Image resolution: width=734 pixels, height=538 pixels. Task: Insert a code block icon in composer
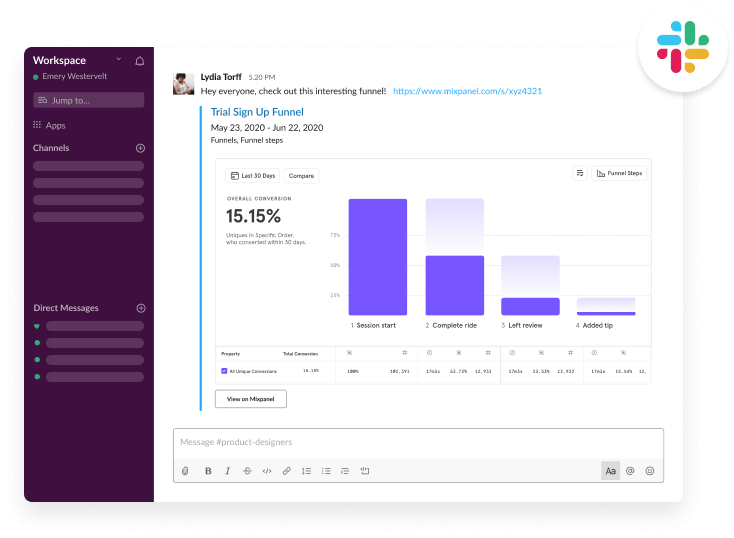point(365,471)
